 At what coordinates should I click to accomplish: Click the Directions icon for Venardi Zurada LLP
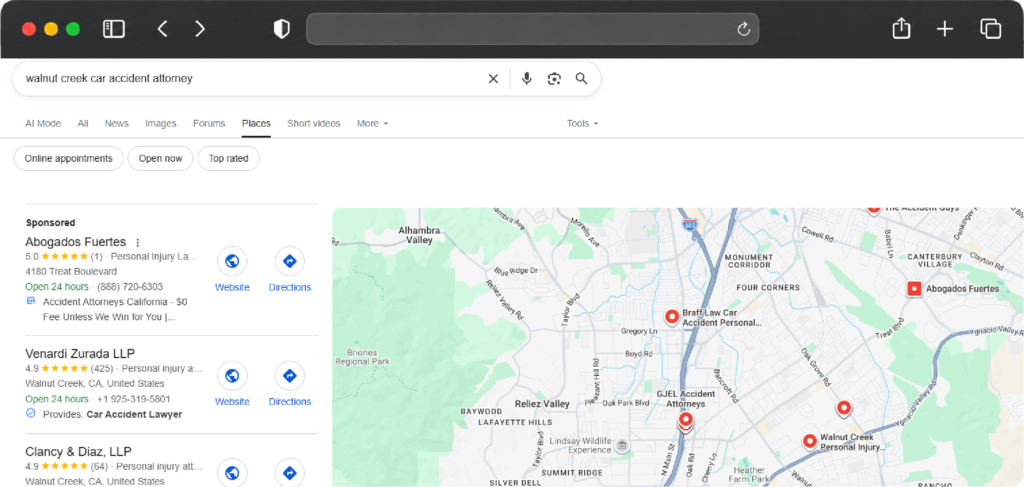(289, 376)
